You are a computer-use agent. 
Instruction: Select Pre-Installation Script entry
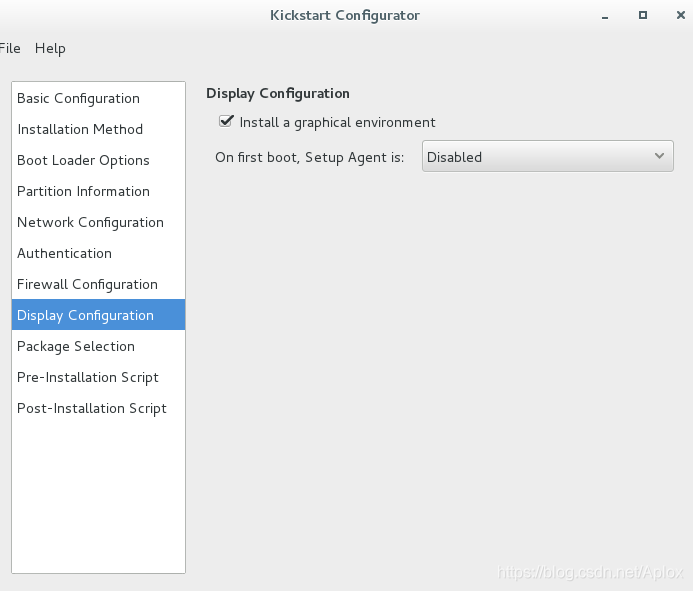coord(98,377)
